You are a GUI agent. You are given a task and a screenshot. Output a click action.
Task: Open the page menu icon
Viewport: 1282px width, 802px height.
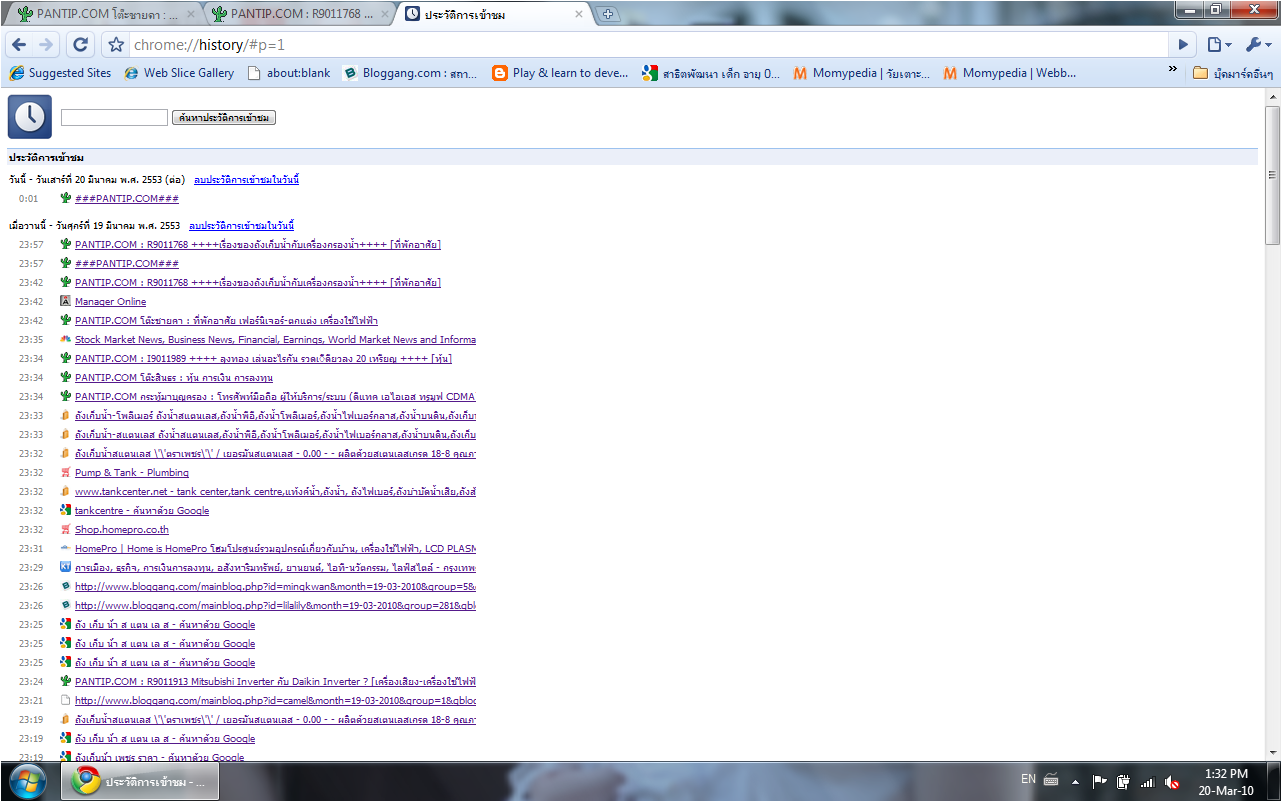[x=1218, y=45]
